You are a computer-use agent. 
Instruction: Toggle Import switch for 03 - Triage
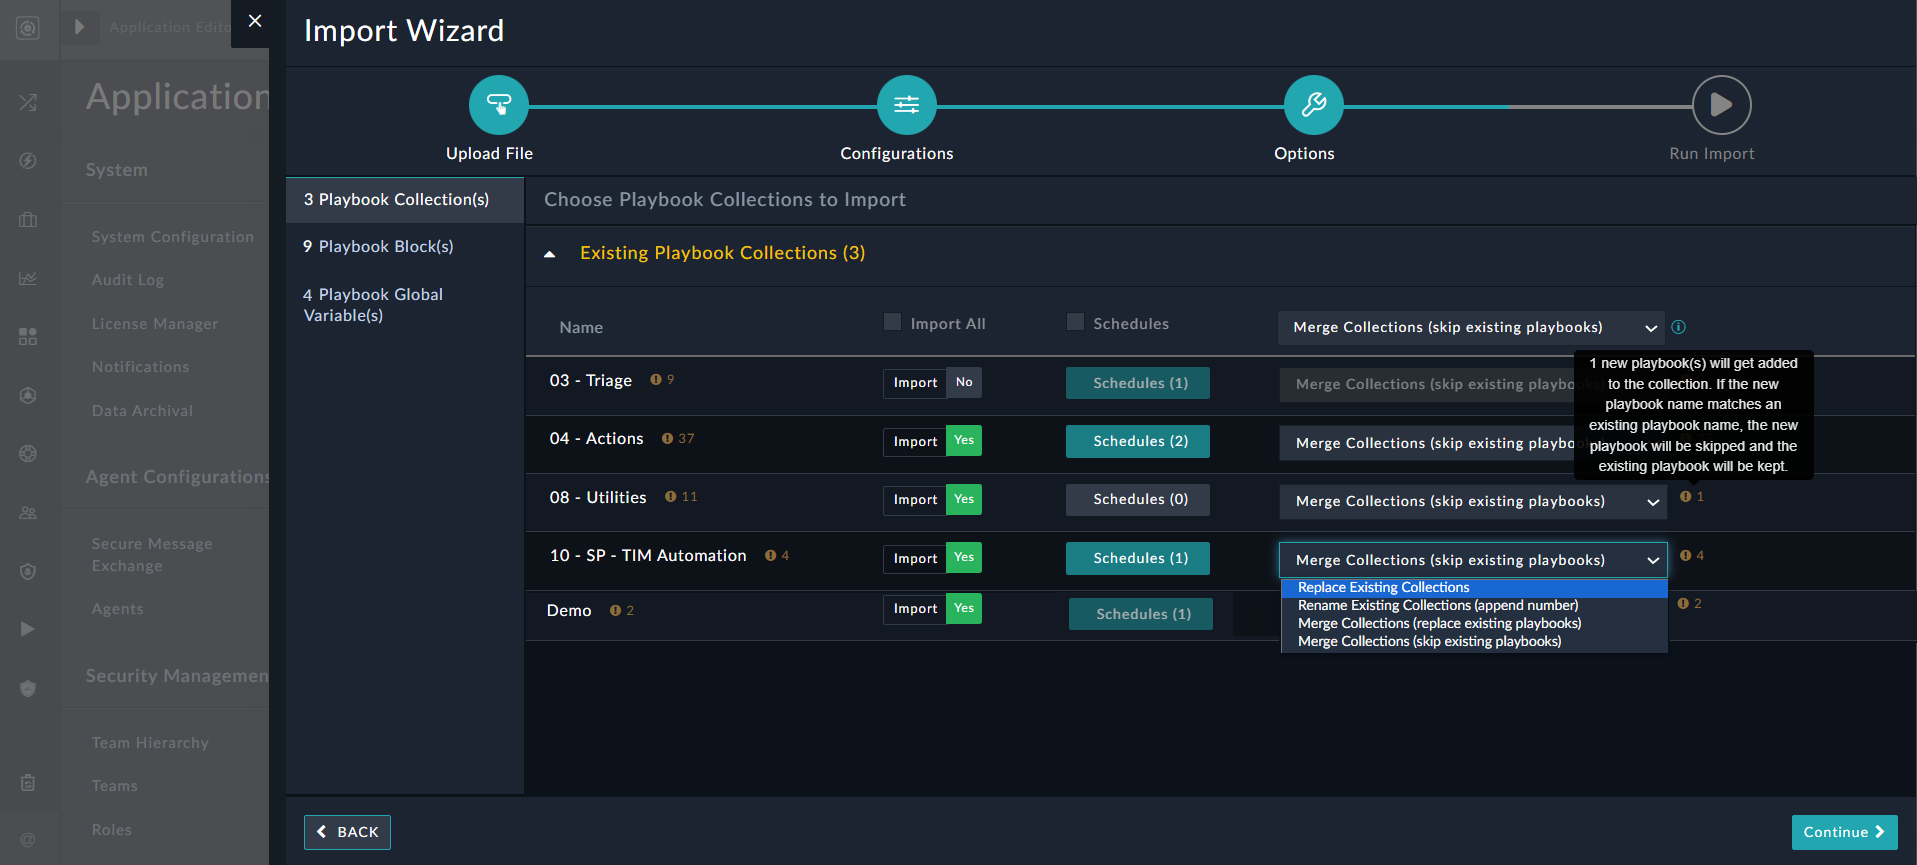pyautogui.click(x=932, y=383)
